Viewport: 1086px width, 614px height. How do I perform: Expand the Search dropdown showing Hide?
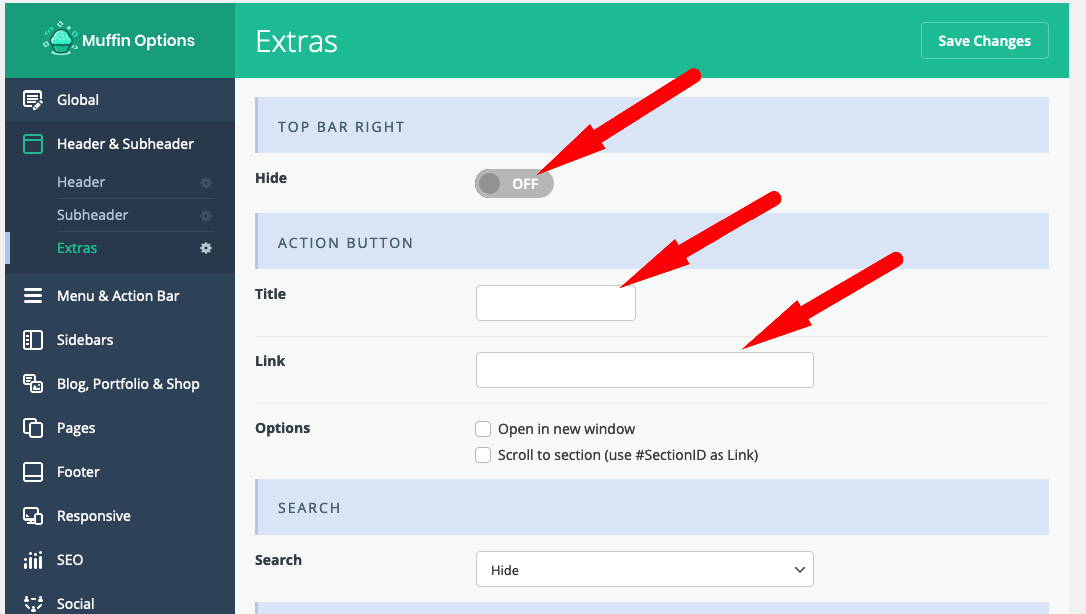point(645,569)
